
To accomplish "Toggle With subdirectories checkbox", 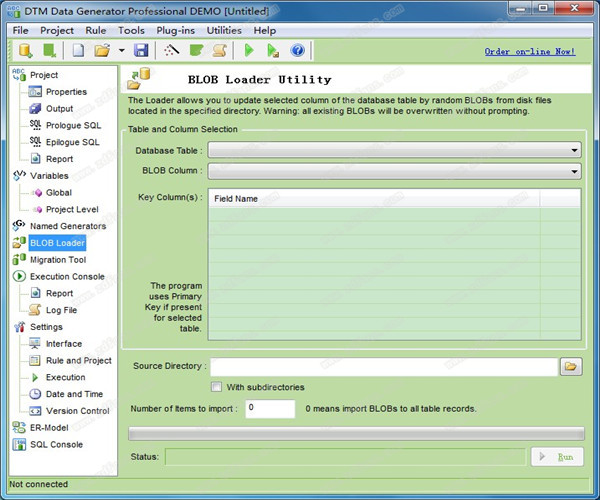I will (216, 387).
